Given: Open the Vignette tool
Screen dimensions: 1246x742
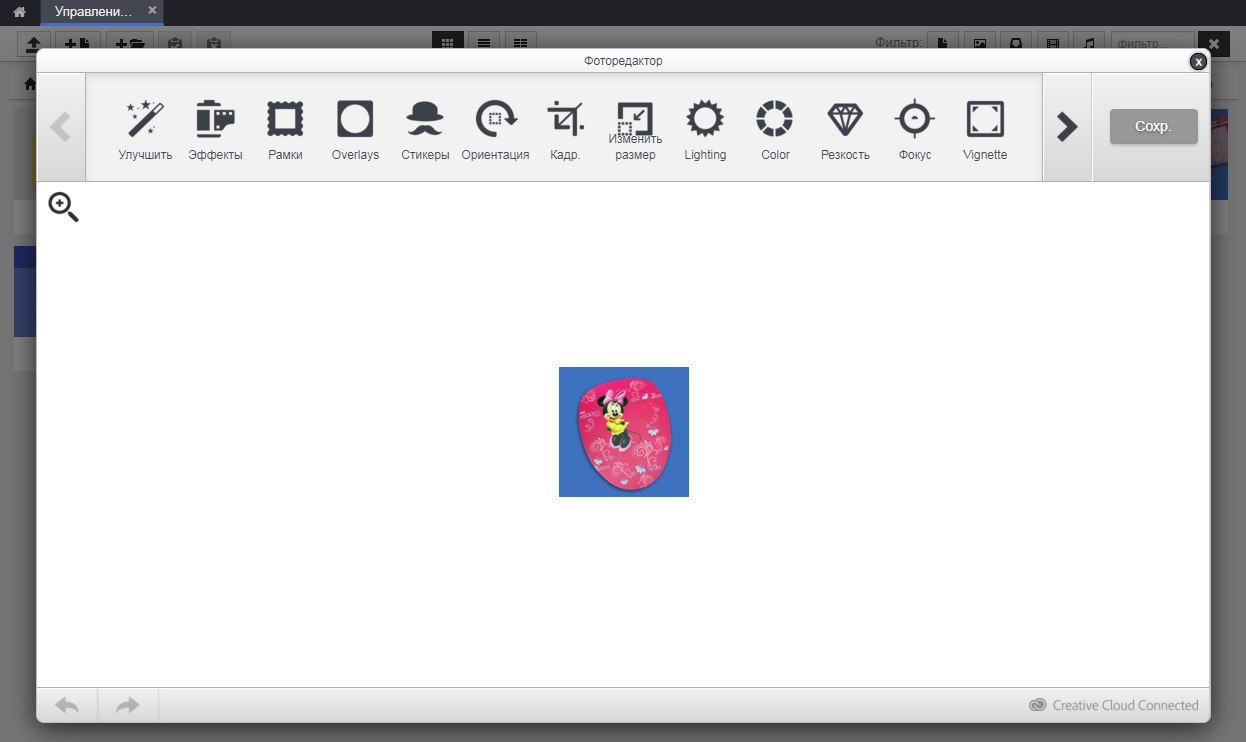Looking at the screenshot, I should coord(985,130).
